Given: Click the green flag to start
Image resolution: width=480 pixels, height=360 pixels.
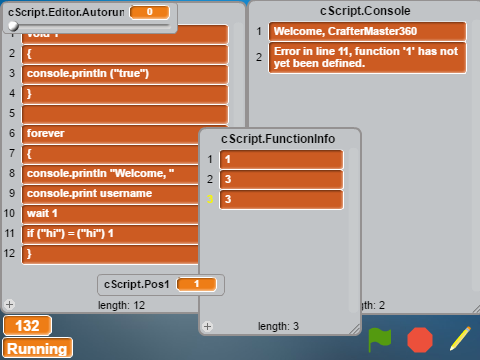Looking at the screenshot, I should click(x=380, y=340).
